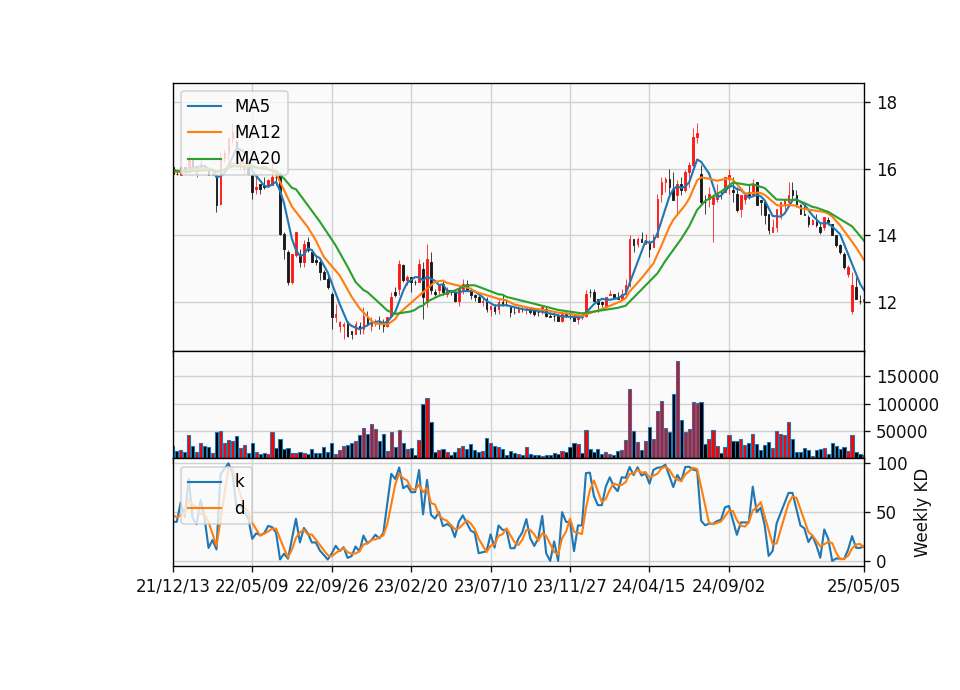Screen dimensions: 960x690
Task: Click the 50 tick on KD axis
Action: click(x=887, y=512)
